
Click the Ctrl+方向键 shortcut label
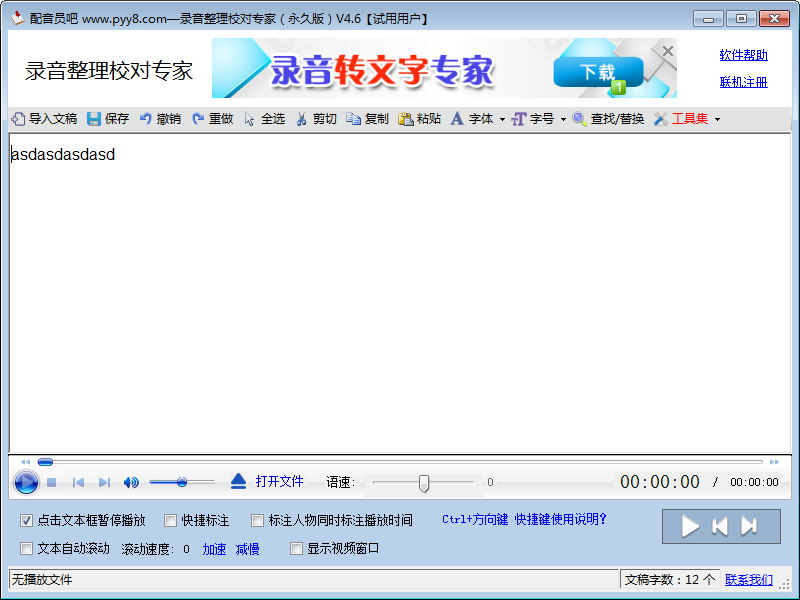[475, 519]
